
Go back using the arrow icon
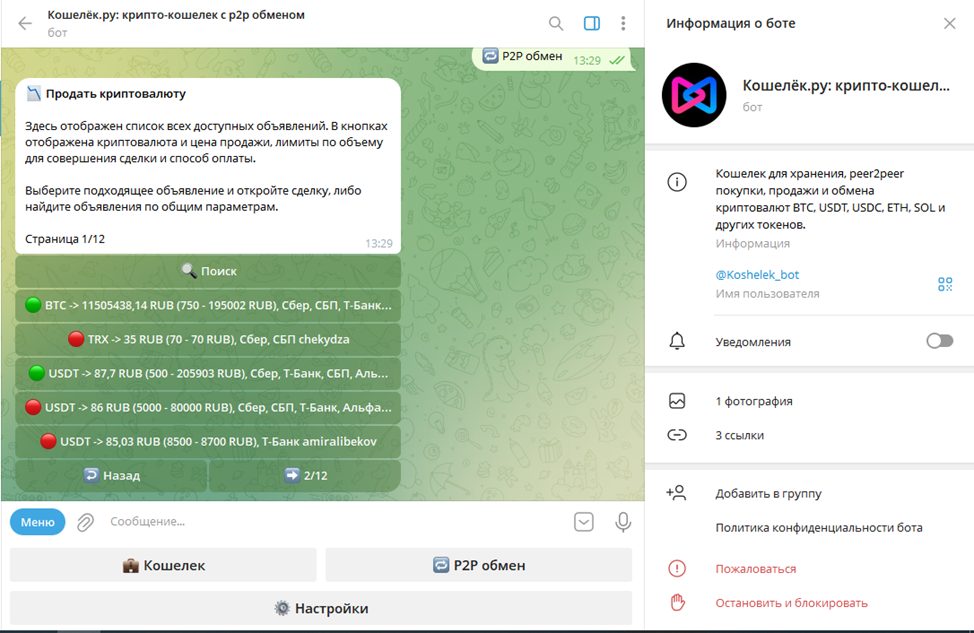pyautogui.click(x=25, y=24)
